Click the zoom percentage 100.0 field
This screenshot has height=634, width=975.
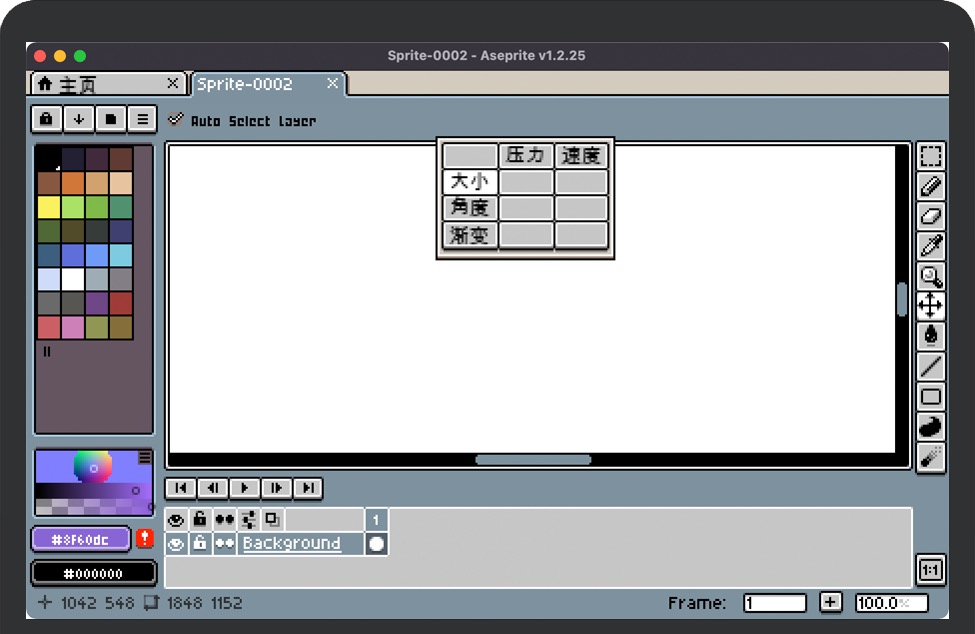coord(892,603)
